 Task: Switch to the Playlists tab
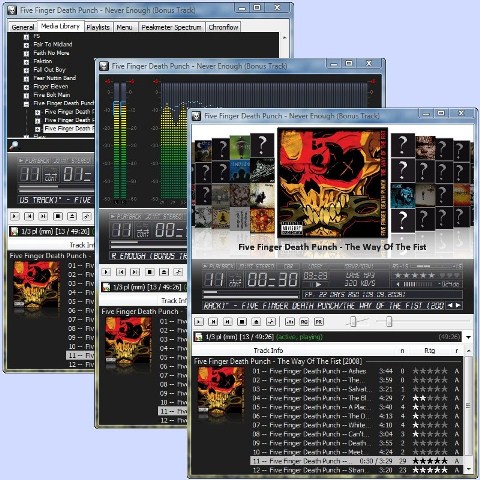[98, 27]
